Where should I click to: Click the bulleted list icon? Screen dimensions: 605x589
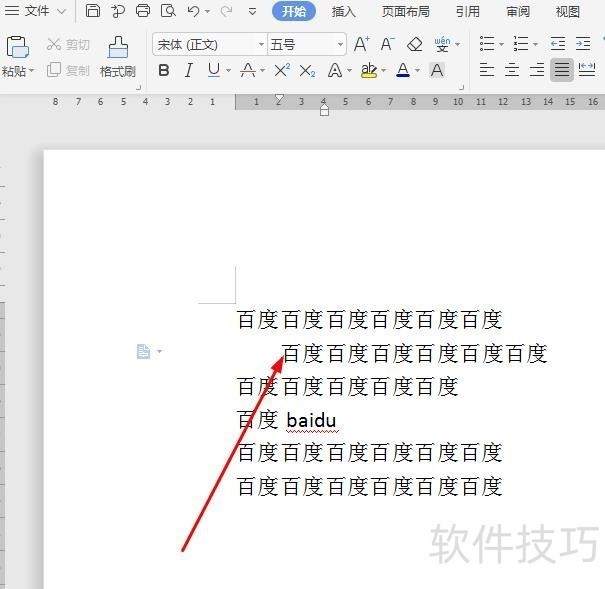(x=487, y=44)
